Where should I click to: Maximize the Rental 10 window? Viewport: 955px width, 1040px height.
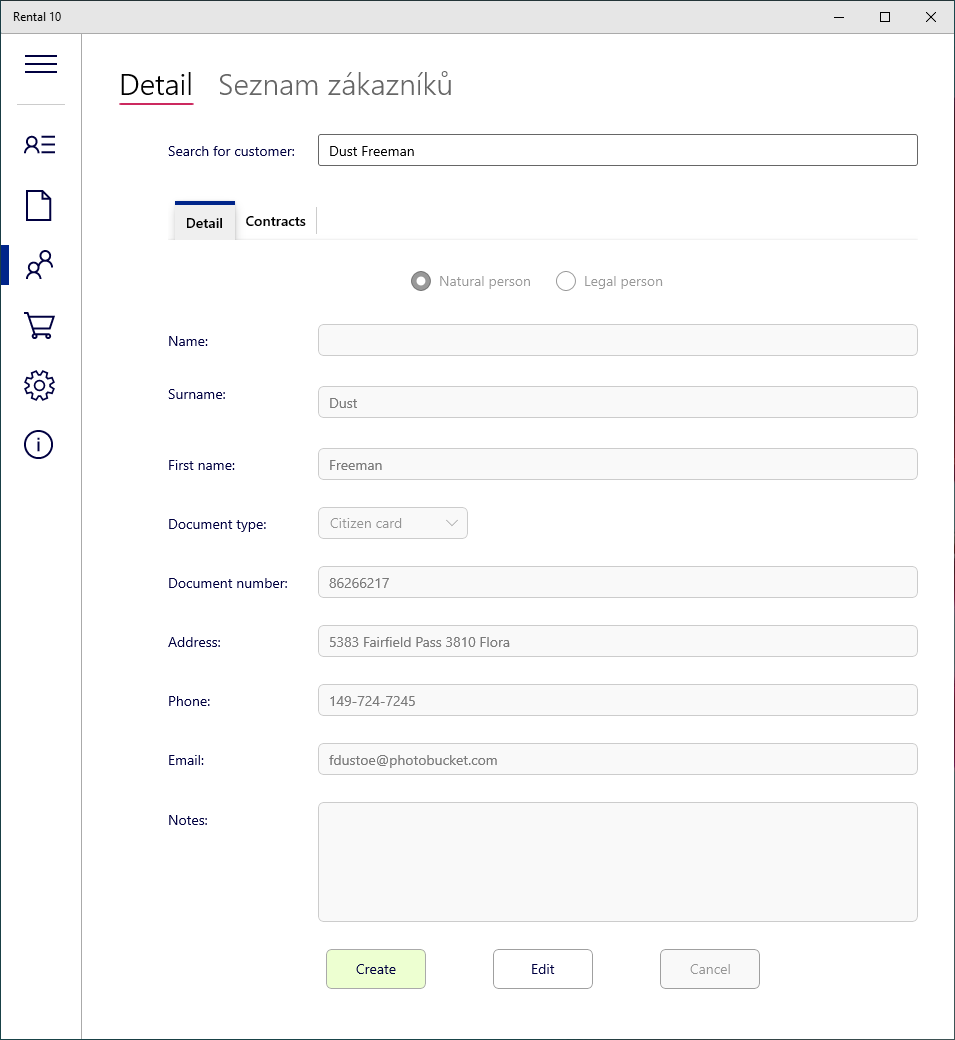884,17
